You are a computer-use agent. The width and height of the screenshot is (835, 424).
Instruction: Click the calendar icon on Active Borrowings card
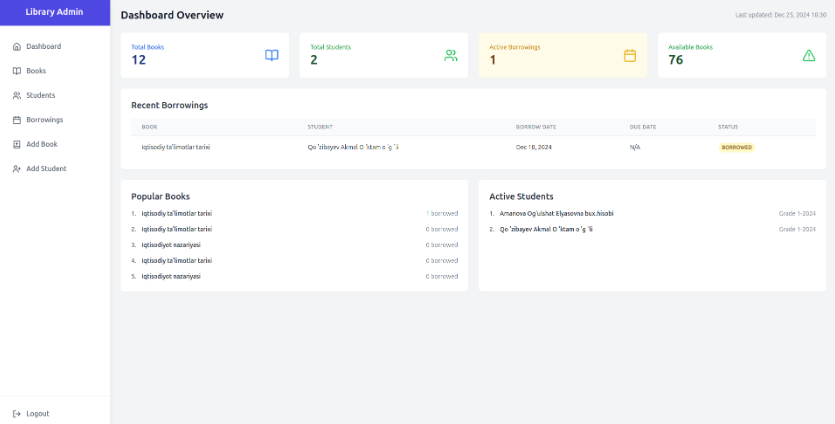tap(630, 55)
